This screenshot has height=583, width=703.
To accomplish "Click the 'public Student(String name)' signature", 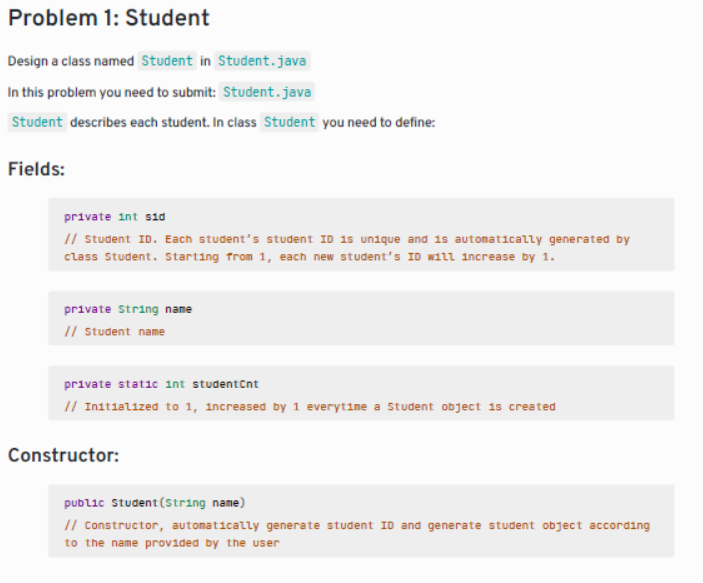I will pos(155,503).
